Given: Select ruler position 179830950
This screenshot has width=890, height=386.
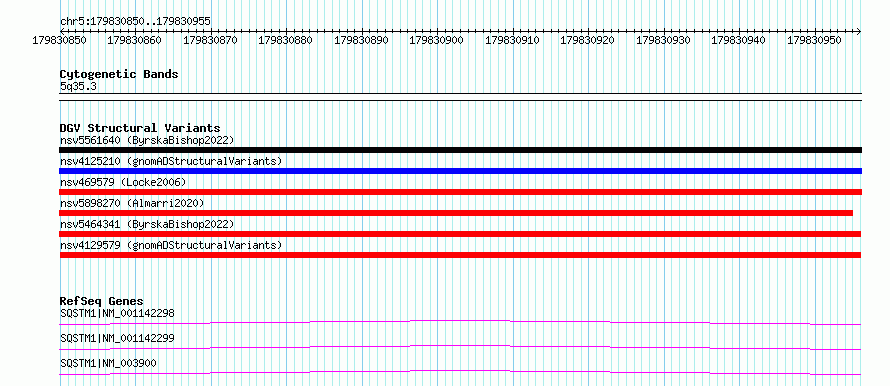Looking at the screenshot, I should (814, 40).
